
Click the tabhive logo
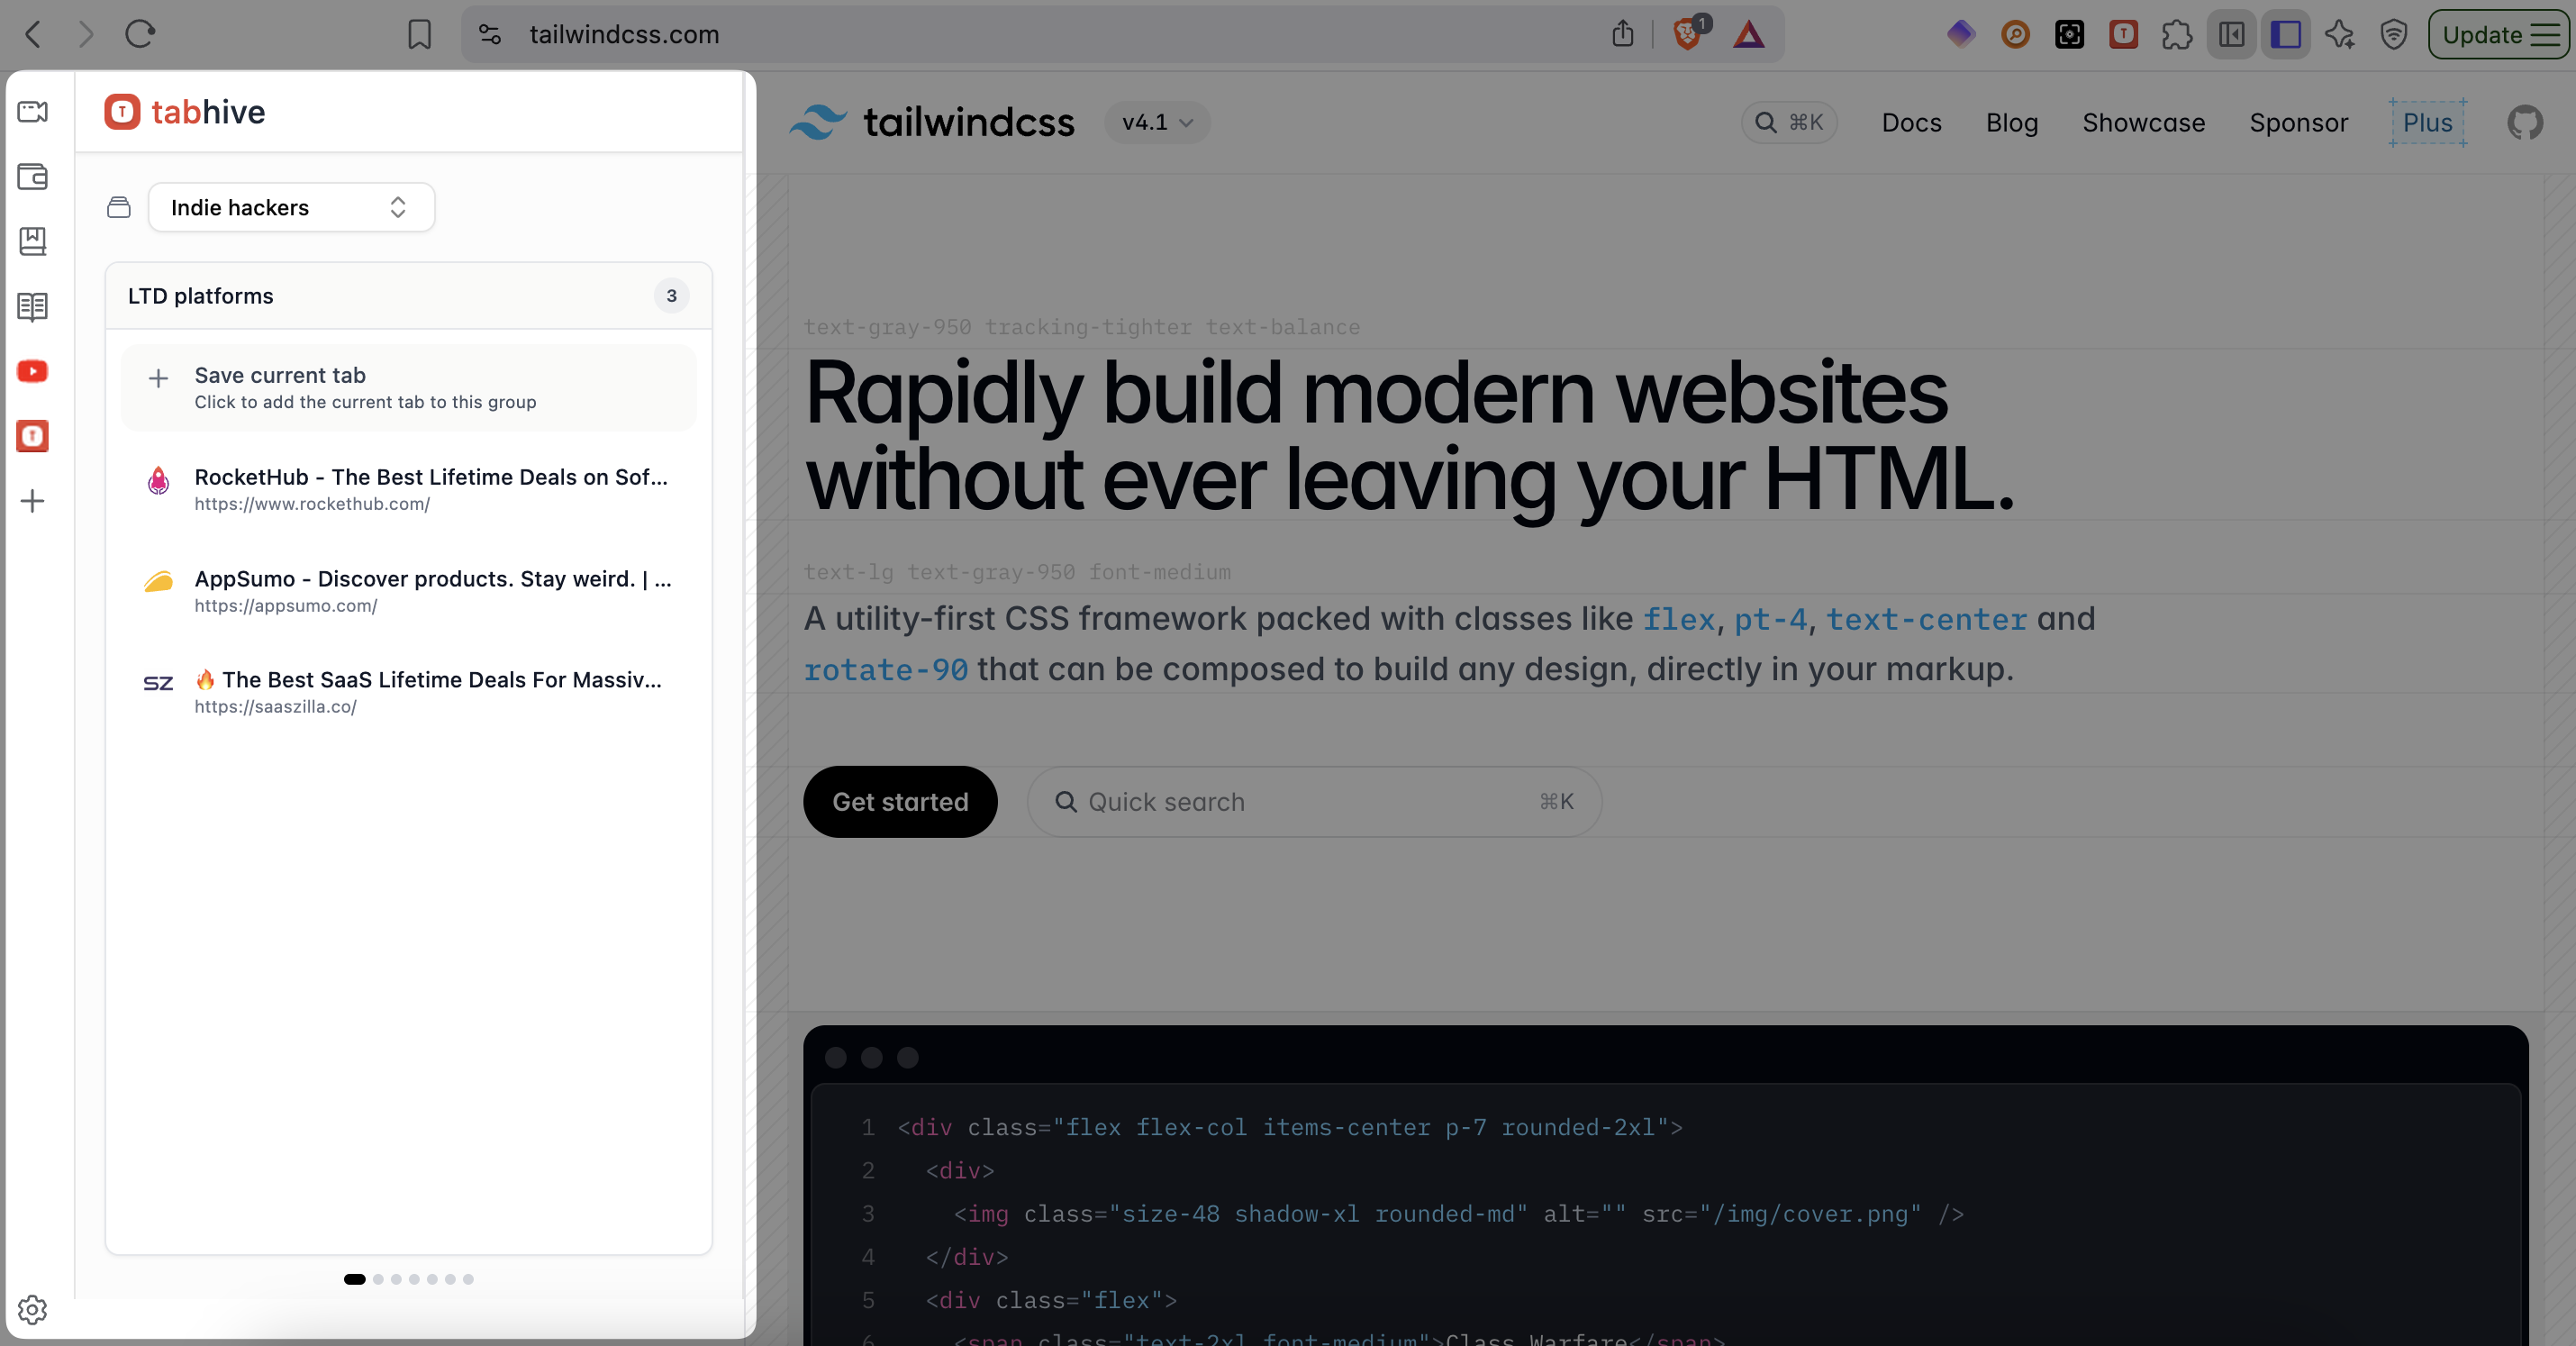185,112
